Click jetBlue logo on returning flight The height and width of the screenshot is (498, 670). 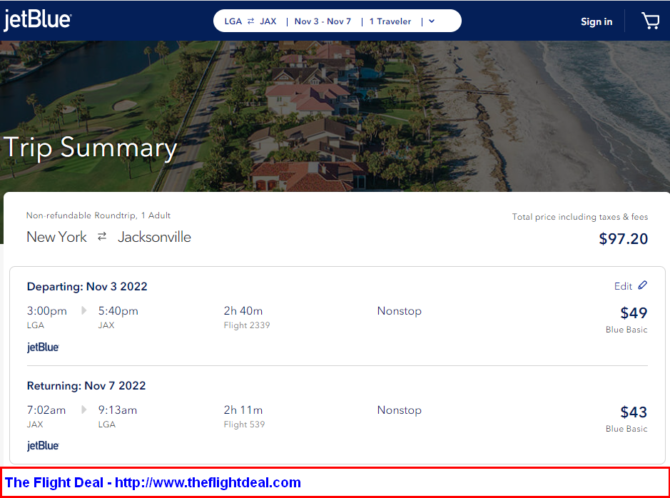point(43,445)
